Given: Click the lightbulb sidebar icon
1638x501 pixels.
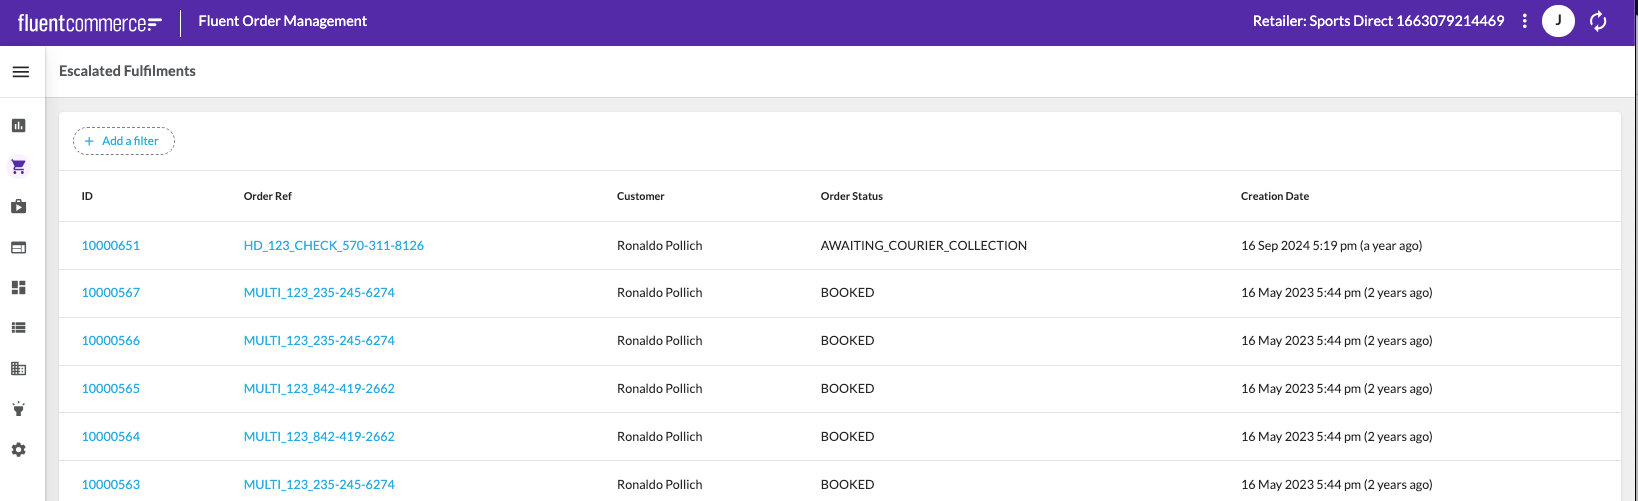Looking at the screenshot, I should 18,409.
